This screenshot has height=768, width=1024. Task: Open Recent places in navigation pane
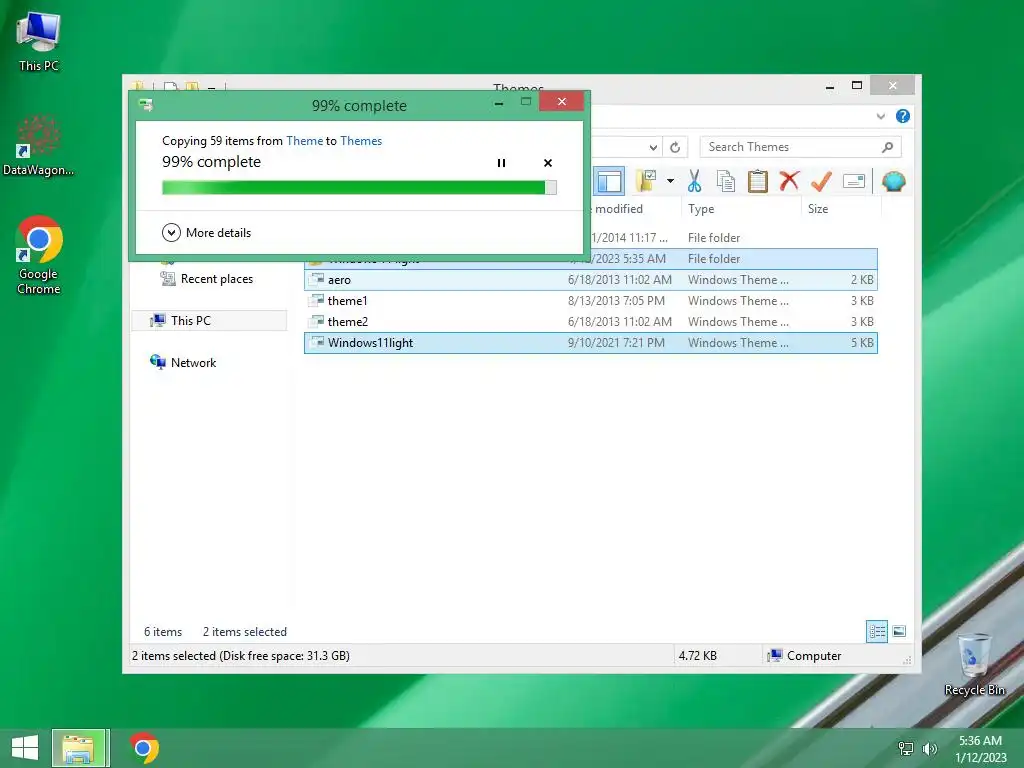tap(207, 279)
